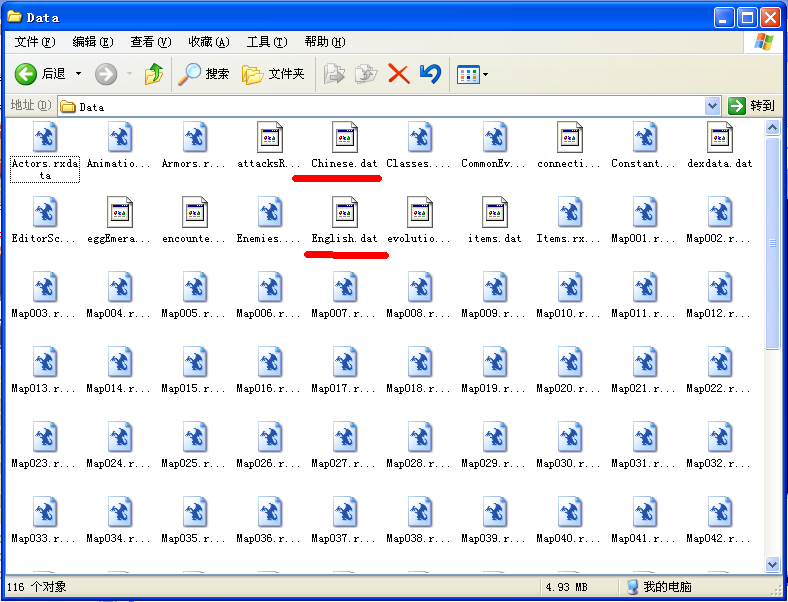This screenshot has width=788, height=602.
Task: Click the Map033.r... file name text
Action: tap(43, 539)
